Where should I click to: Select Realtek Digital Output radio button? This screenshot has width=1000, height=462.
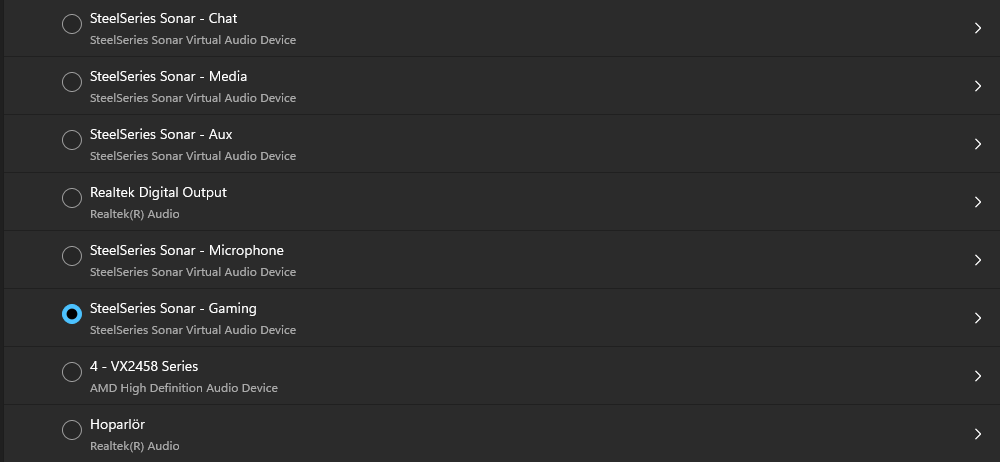pyautogui.click(x=71, y=198)
